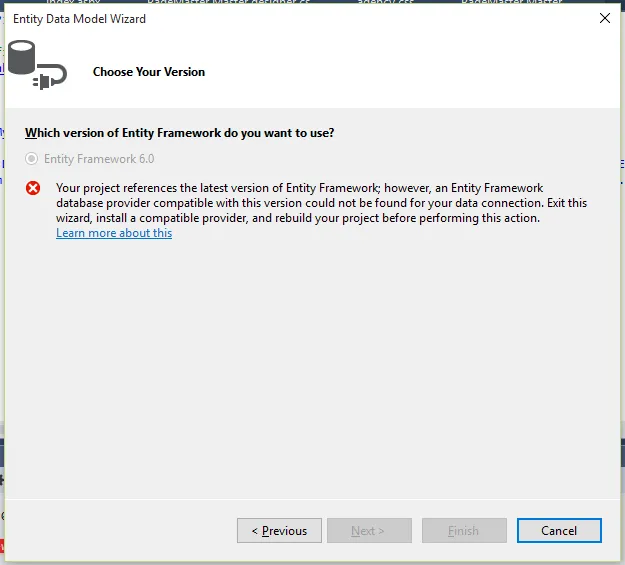
Task: Go back with the Previous button
Action: click(279, 531)
